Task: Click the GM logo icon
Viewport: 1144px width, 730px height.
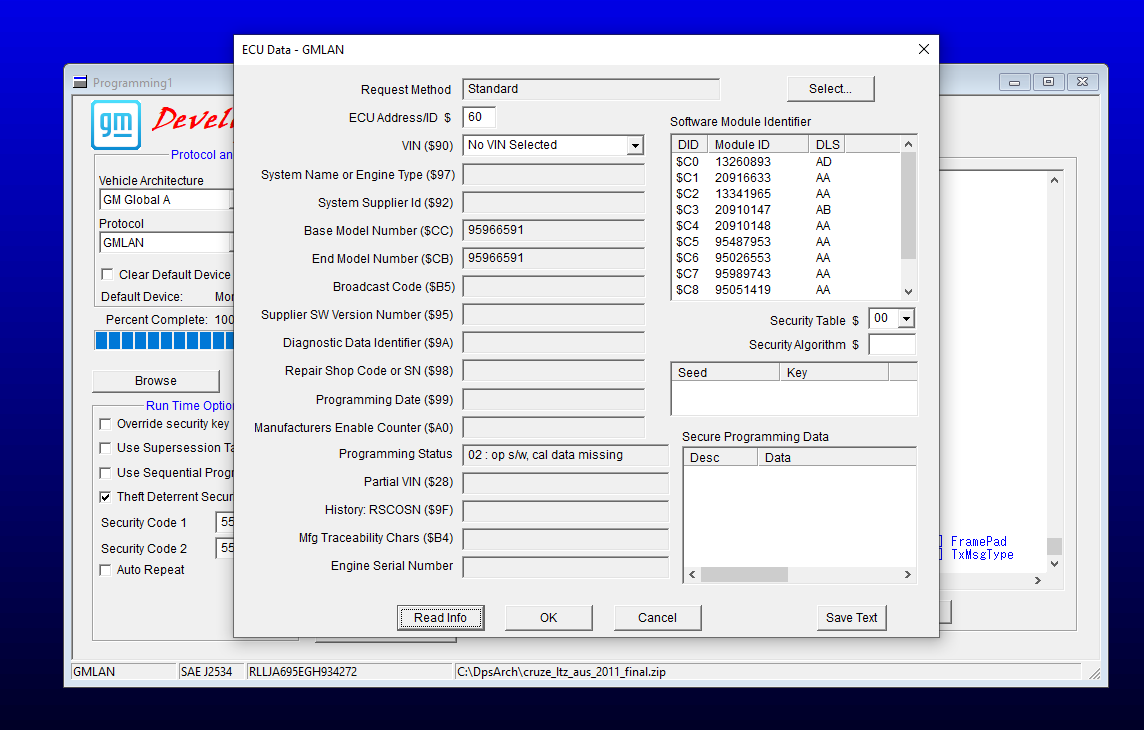Action: coord(116,125)
